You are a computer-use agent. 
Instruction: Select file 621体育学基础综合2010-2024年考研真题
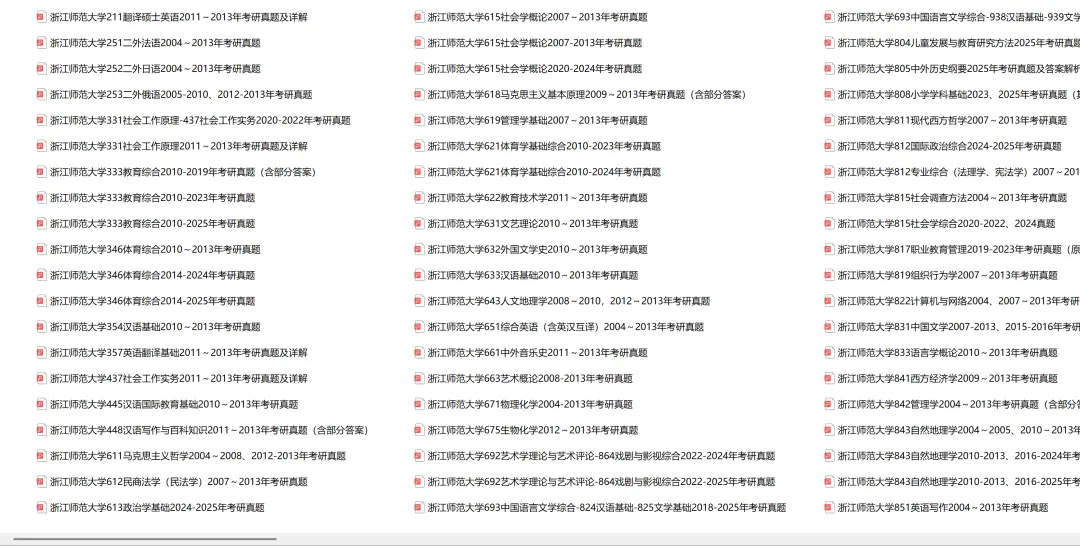click(x=538, y=171)
